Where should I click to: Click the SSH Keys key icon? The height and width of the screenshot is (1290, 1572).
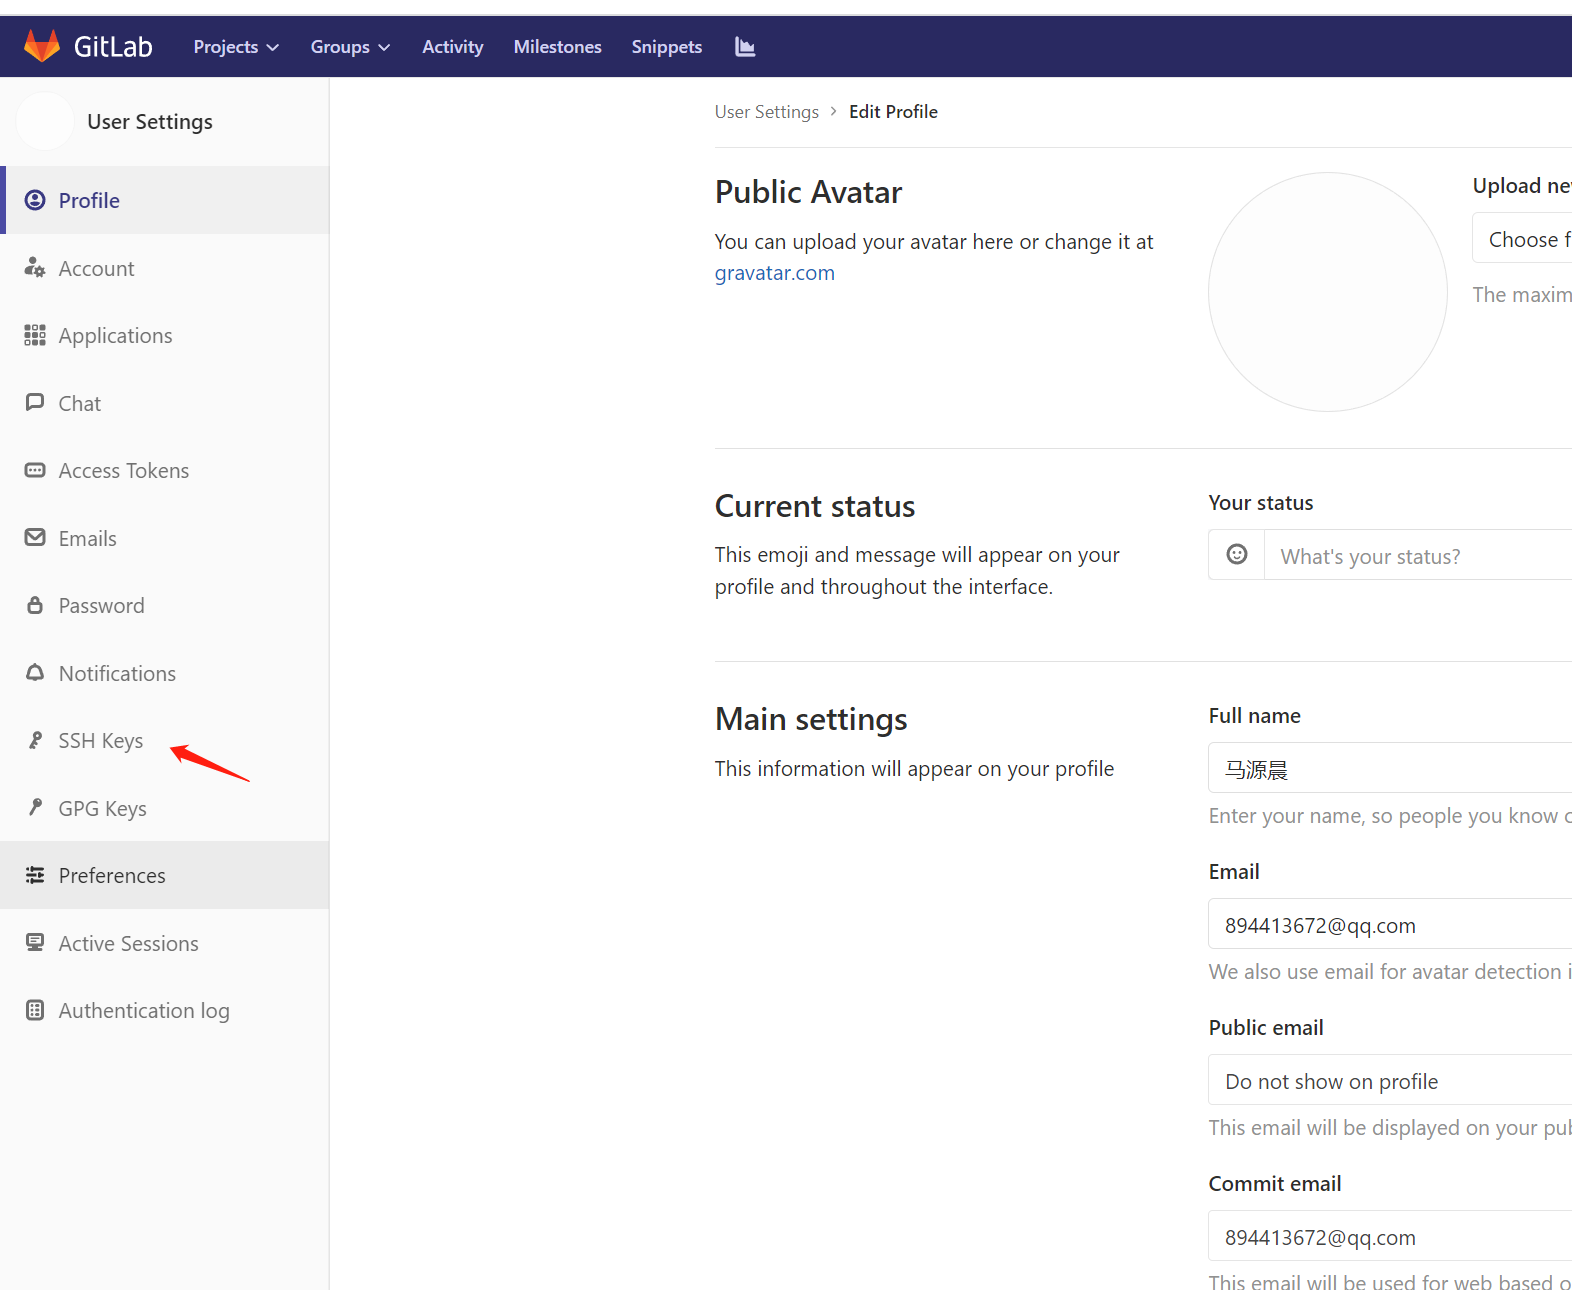pos(35,740)
